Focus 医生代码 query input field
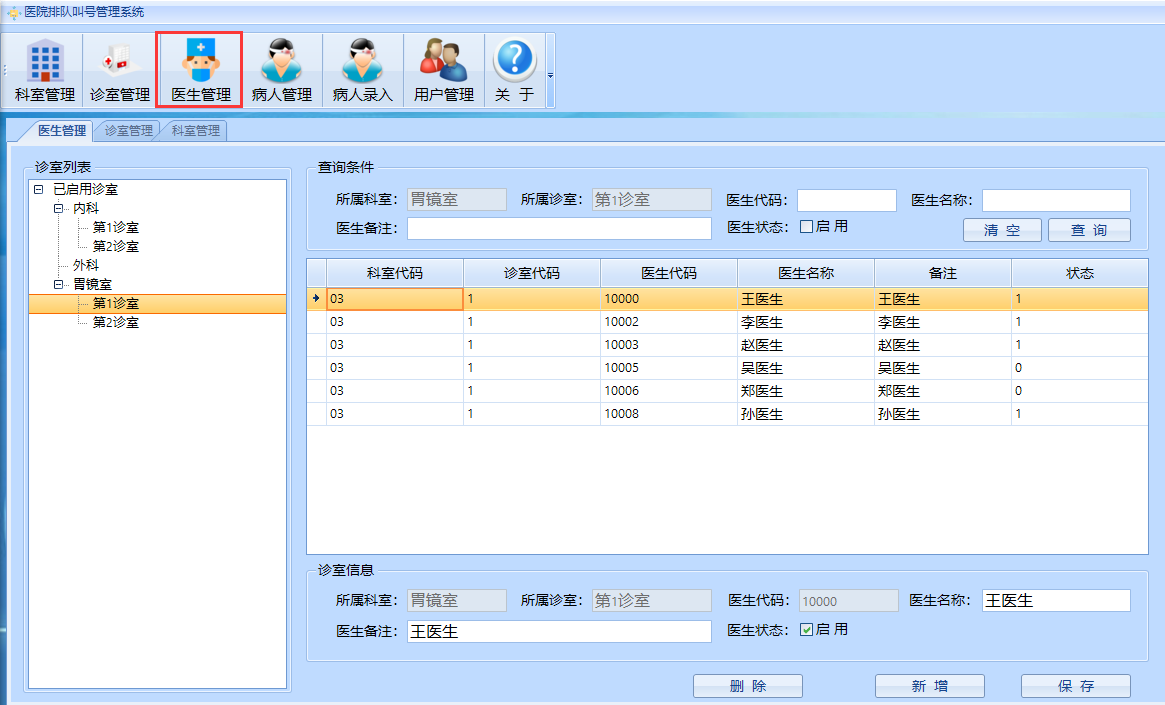Image resolution: width=1165 pixels, height=705 pixels. (847, 201)
